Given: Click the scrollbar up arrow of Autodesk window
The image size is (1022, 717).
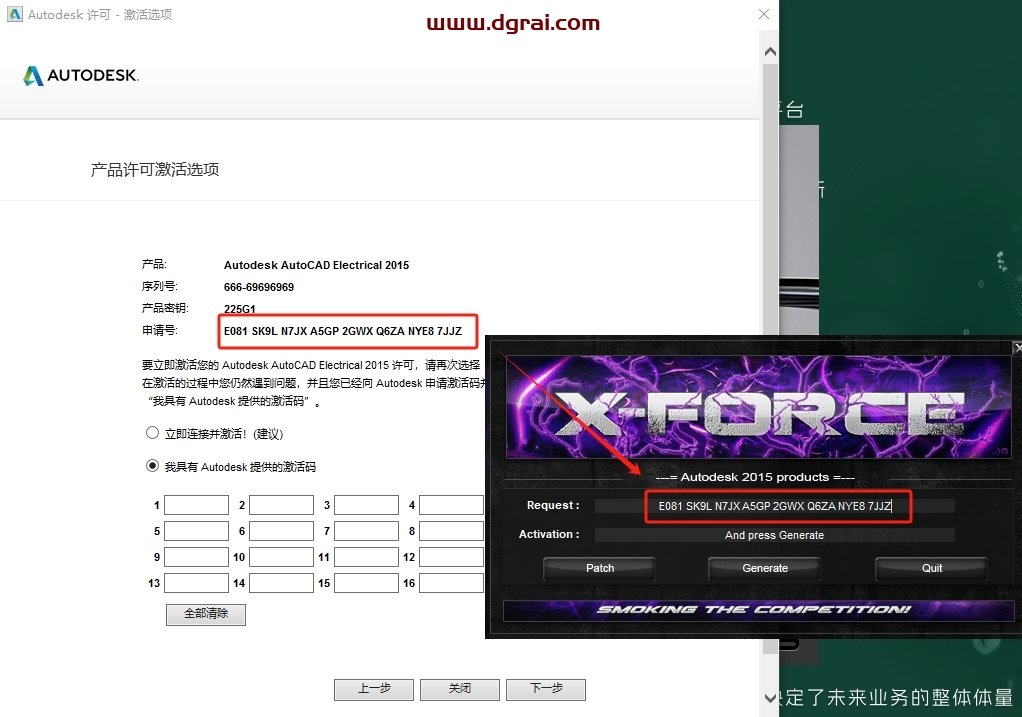Looking at the screenshot, I should click(770, 51).
